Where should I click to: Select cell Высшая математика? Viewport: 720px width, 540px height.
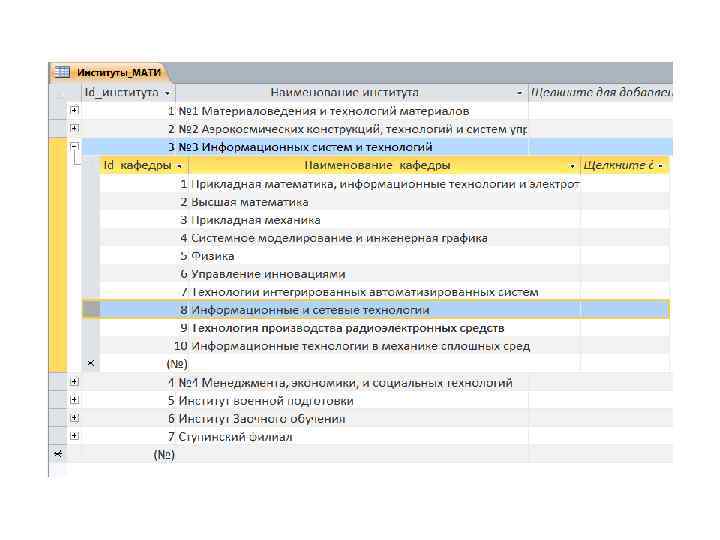385,202
